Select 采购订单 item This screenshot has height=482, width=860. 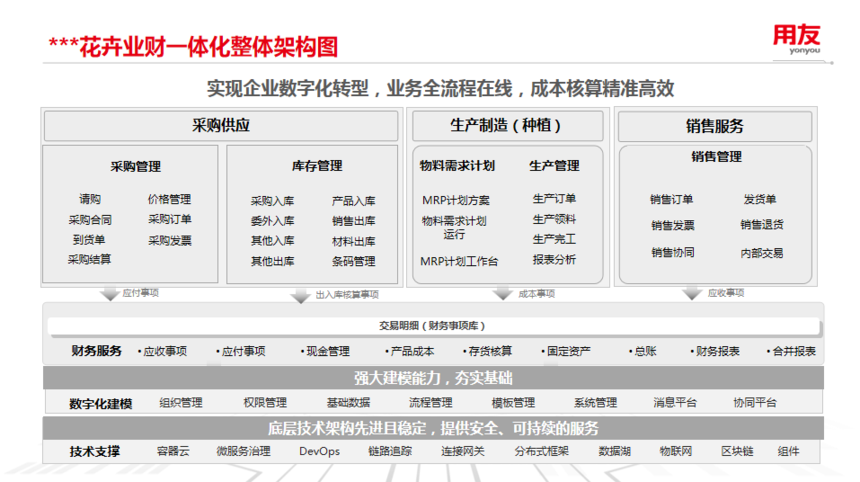click(x=170, y=219)
